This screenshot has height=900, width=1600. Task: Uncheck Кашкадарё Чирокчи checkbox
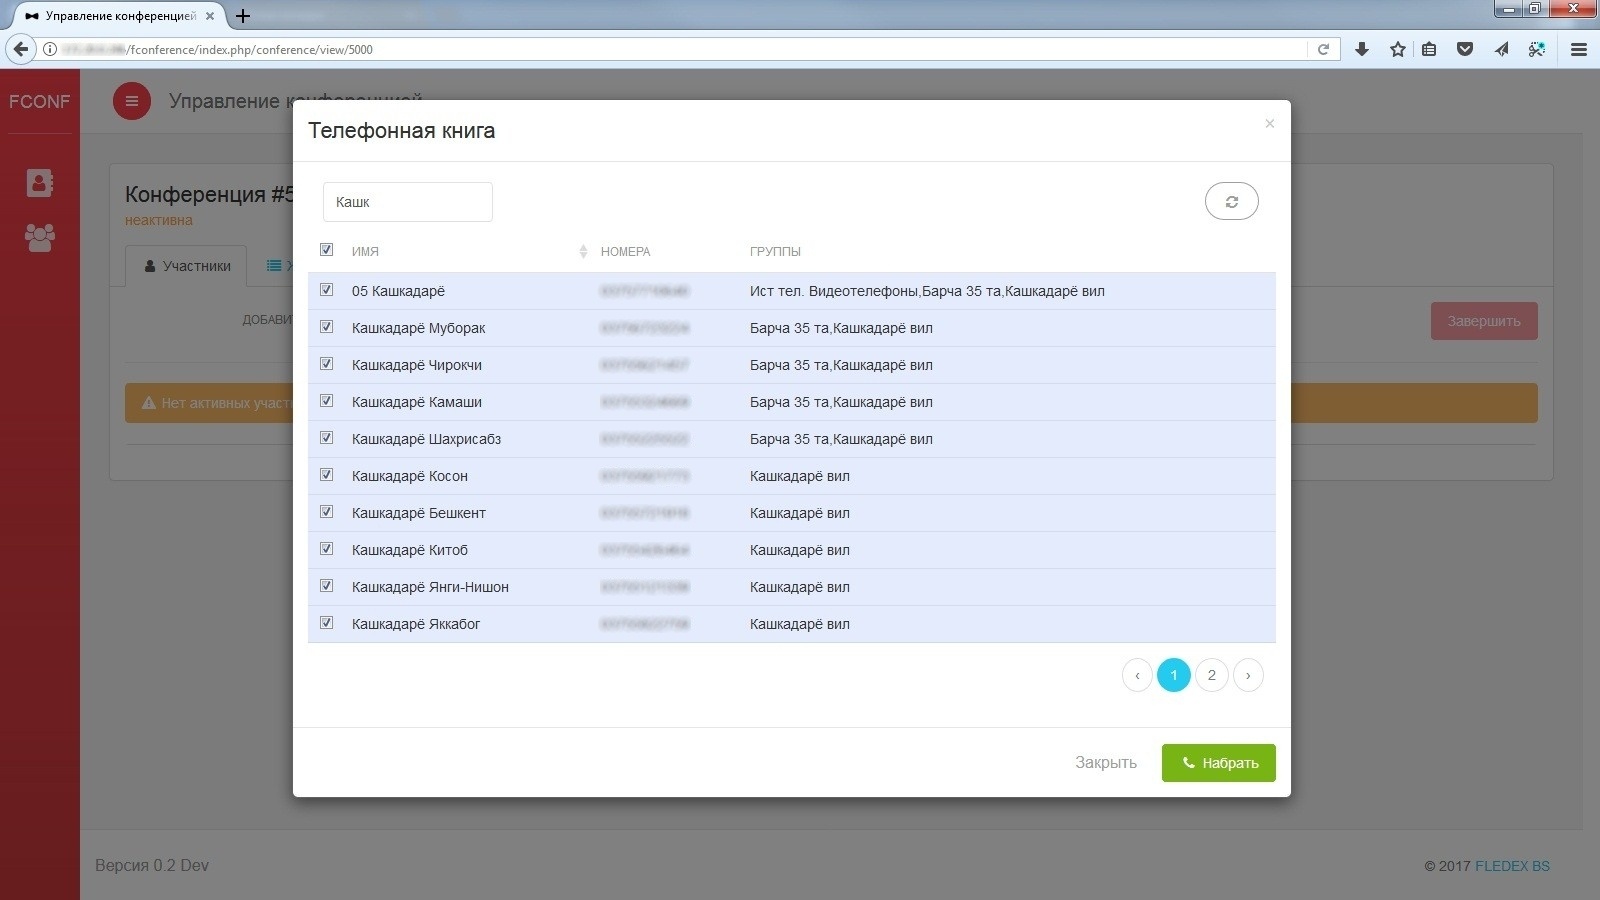pos(326,364)
